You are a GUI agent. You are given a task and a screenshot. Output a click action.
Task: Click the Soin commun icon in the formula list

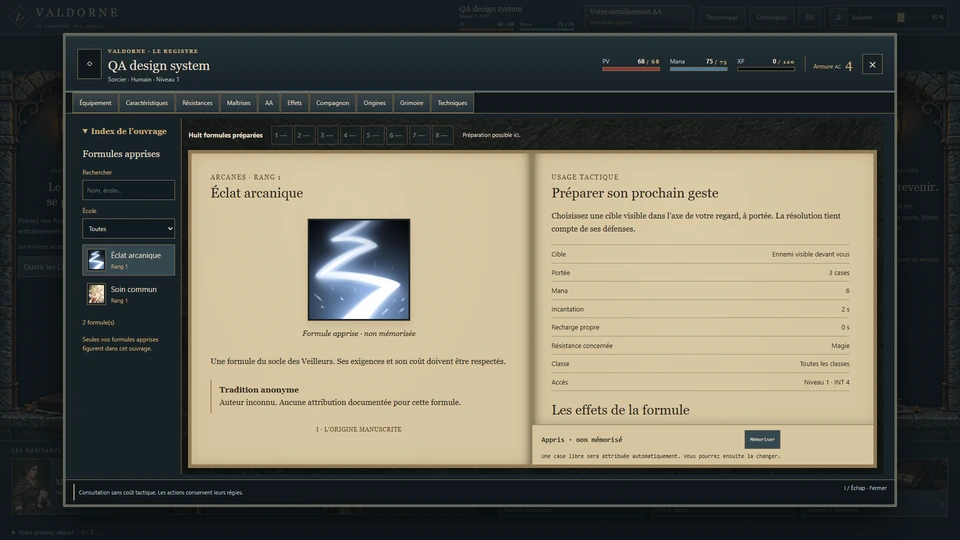96,294
